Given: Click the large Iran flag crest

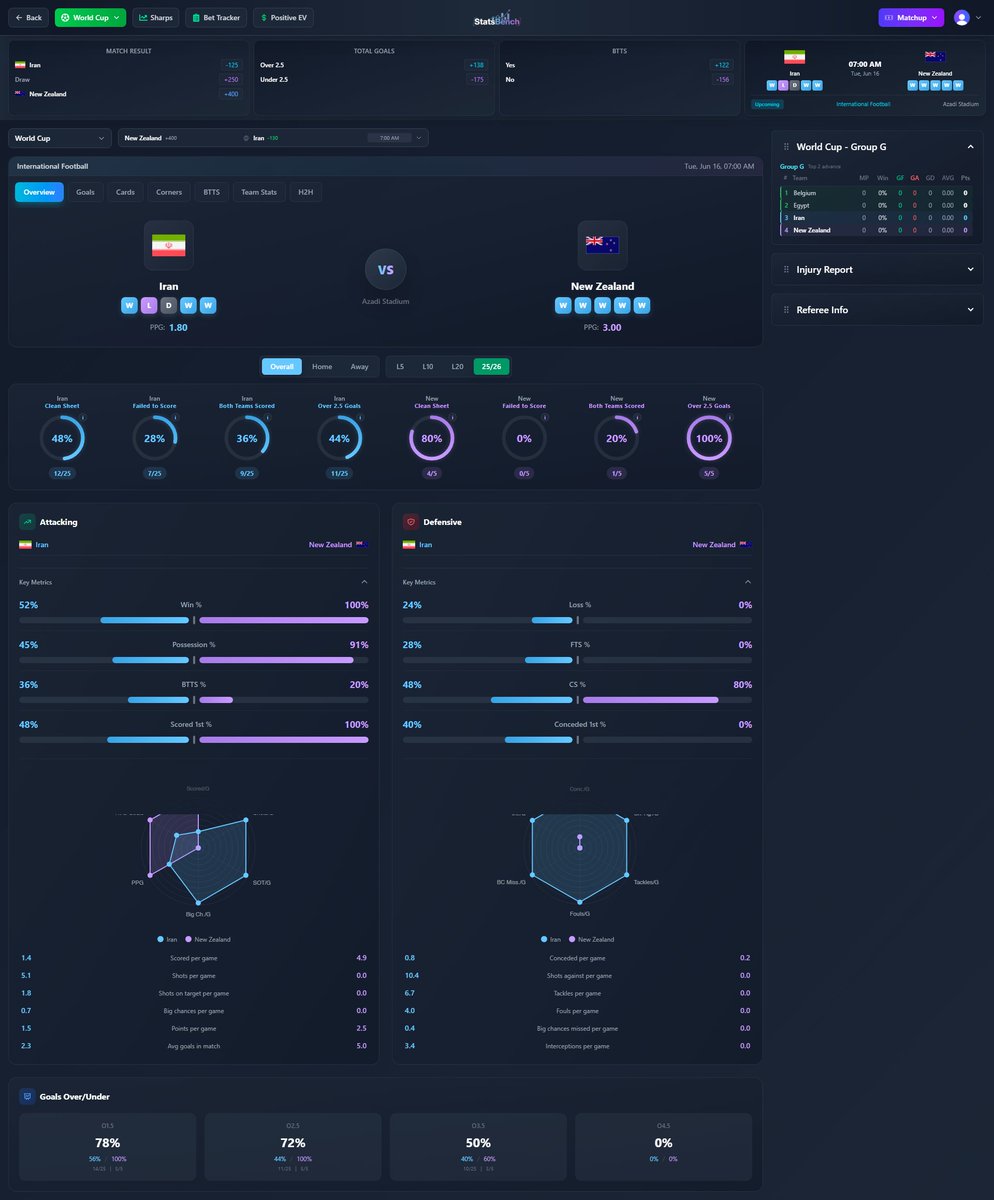Looking at the screenshot, I should pos(169,245).
